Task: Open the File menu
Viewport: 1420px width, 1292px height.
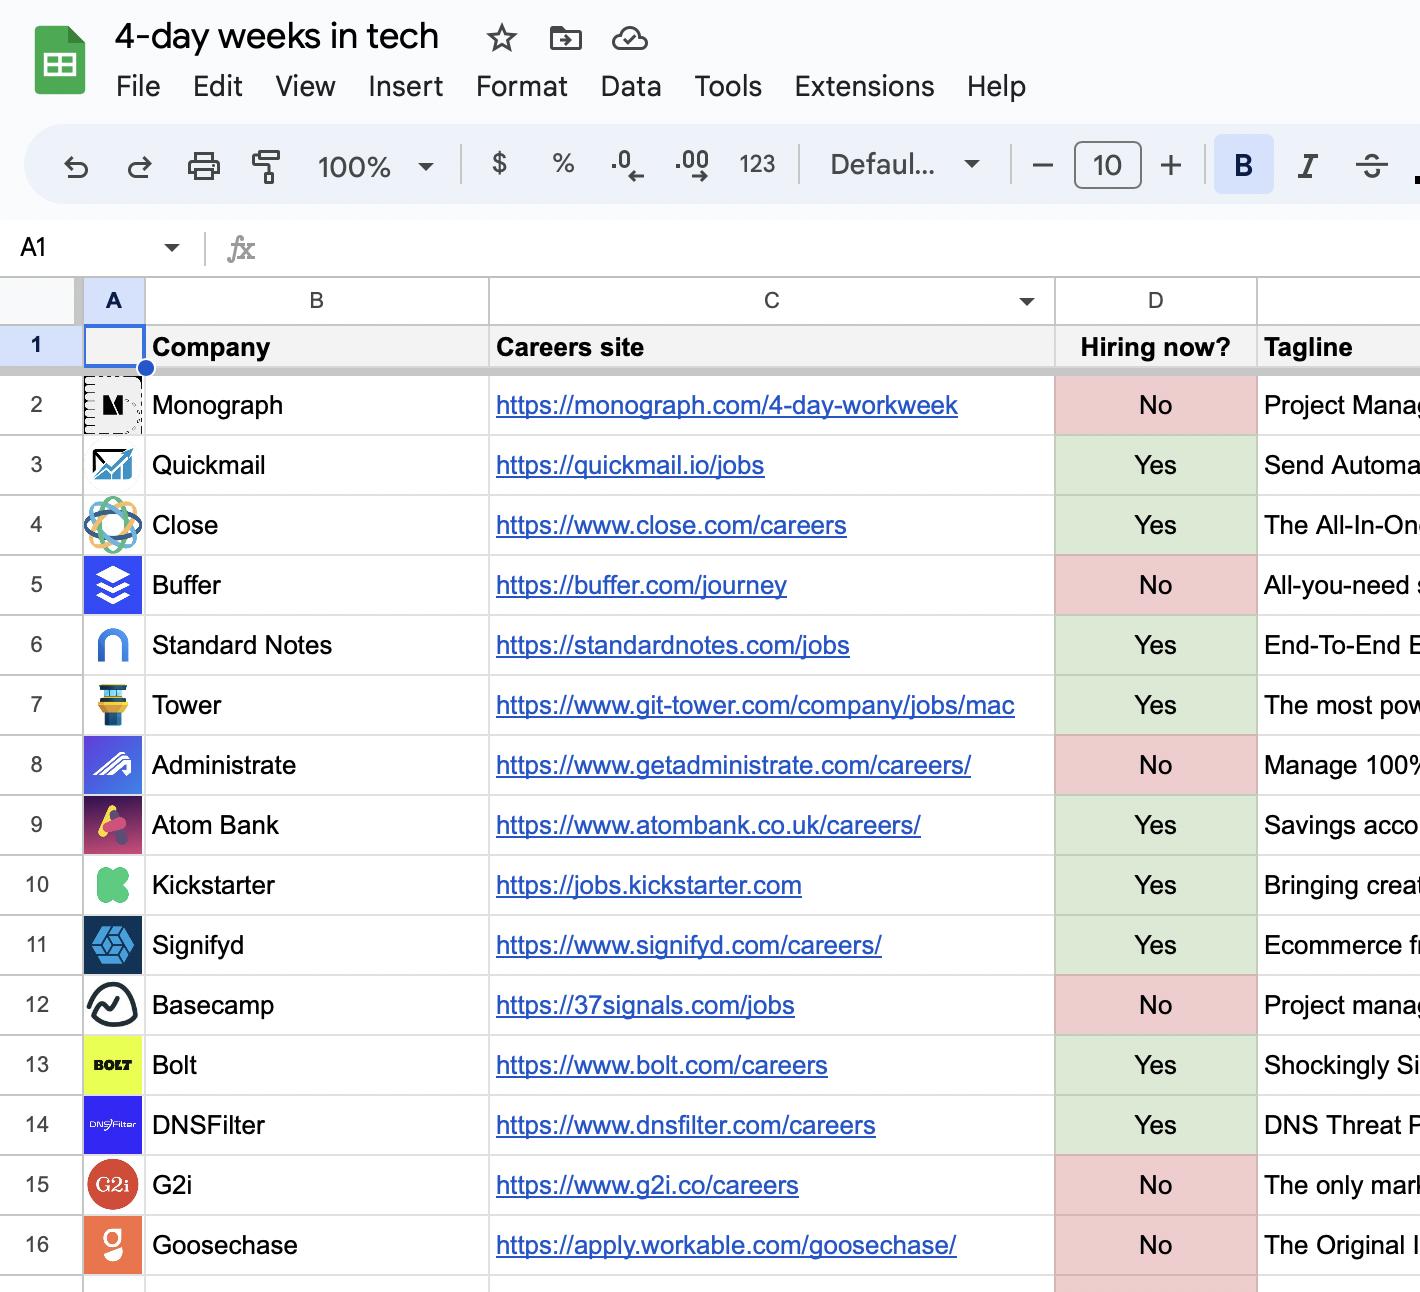Action: (138, 87)
